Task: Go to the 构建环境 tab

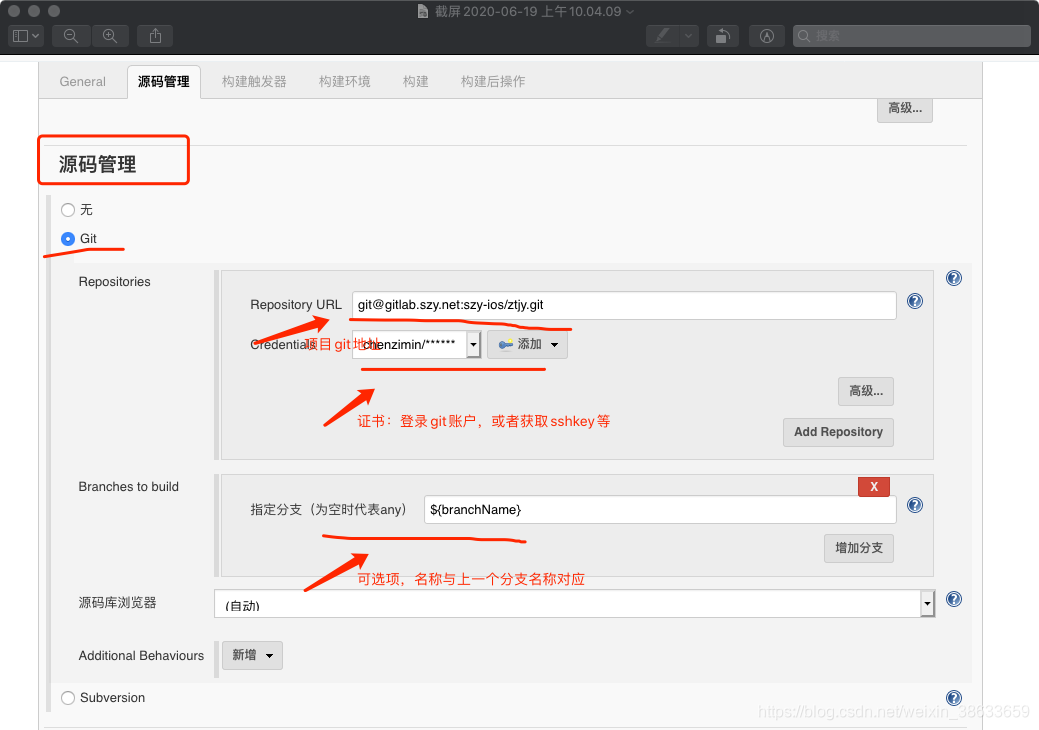Action: (345, 81)
